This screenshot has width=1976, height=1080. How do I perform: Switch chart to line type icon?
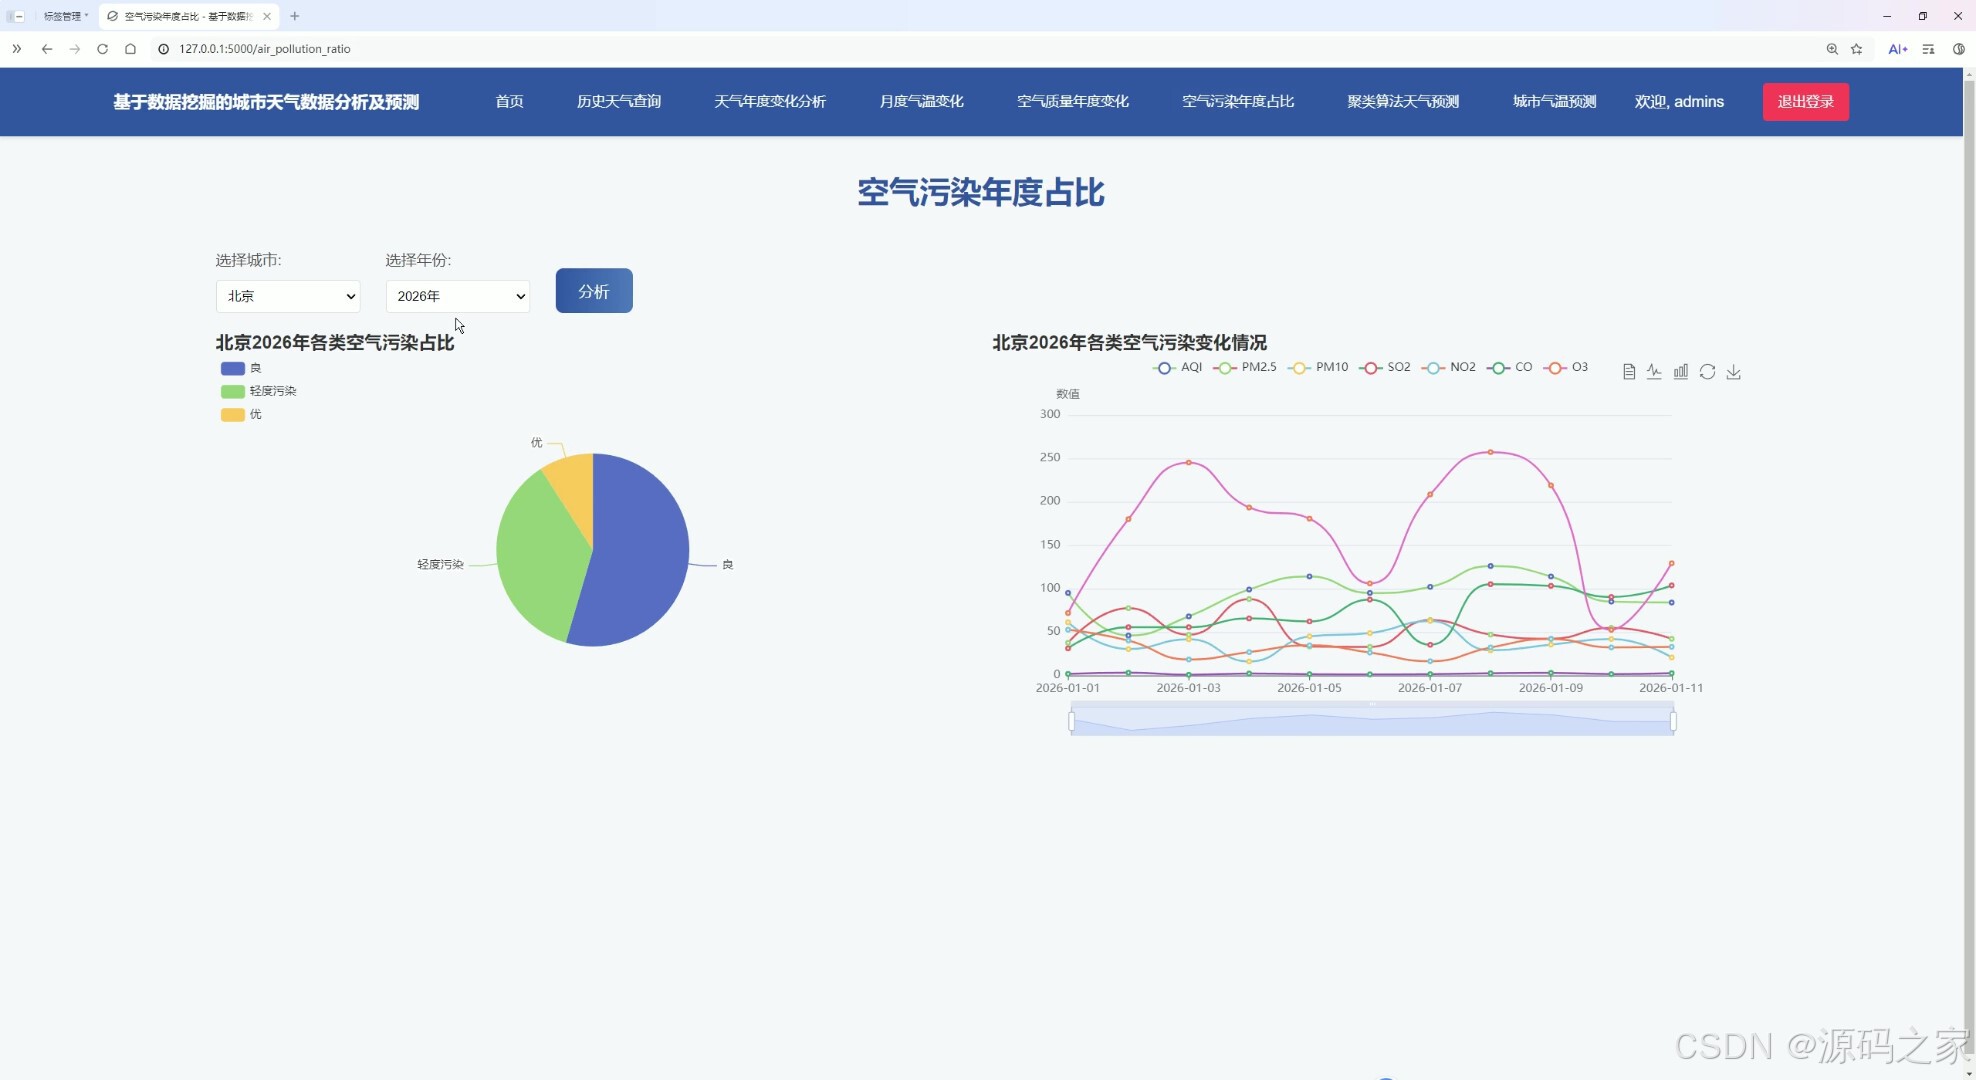pyautogui.click(x=1655, y=372)
